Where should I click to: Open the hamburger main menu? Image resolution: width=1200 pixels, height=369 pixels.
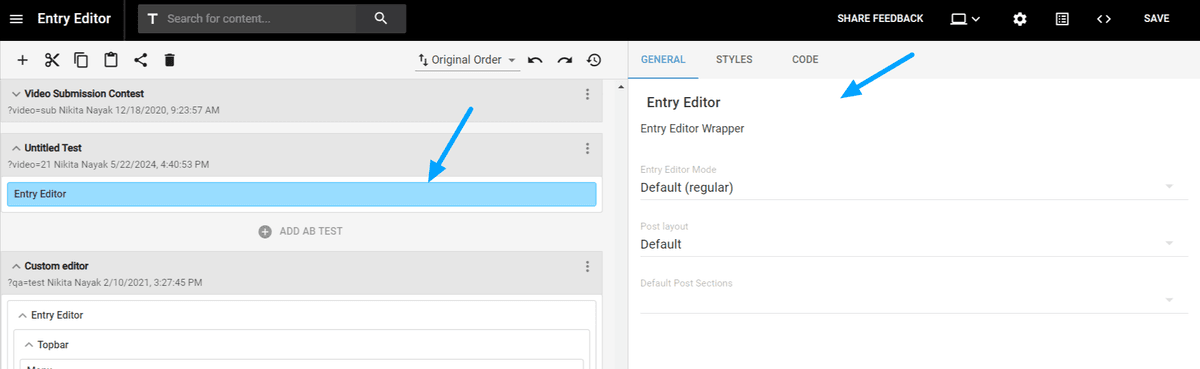click(16, 19)
